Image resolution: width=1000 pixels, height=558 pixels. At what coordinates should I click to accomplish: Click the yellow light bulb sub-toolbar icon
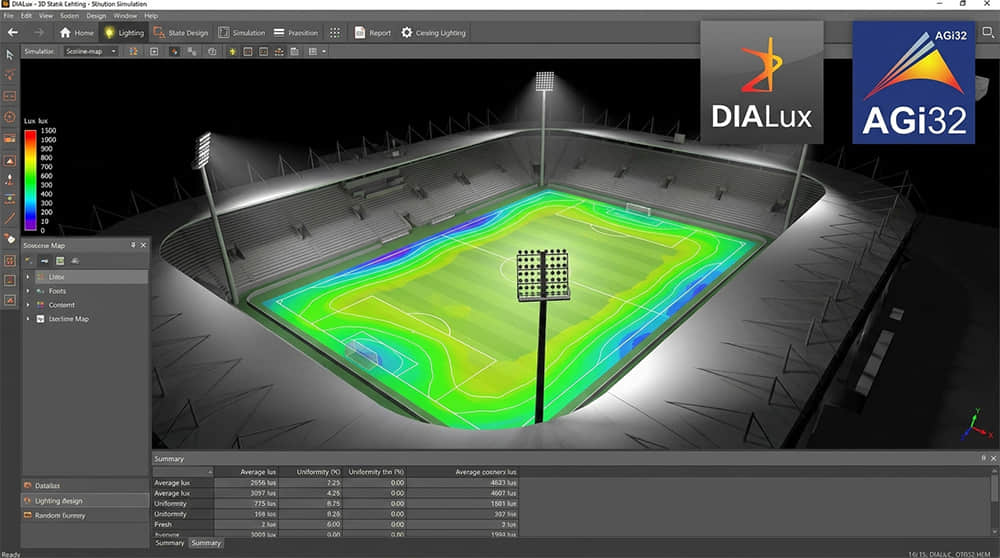[x=233, y=51]
